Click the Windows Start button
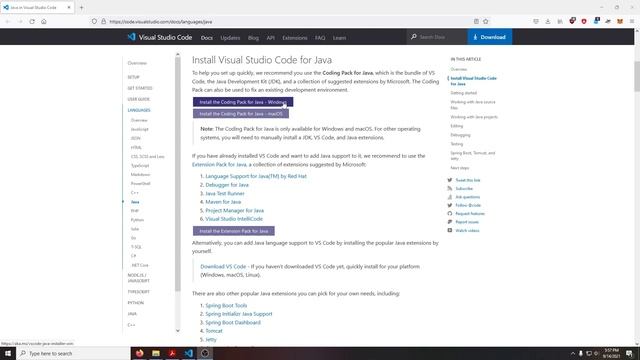 tap(8, 353)
